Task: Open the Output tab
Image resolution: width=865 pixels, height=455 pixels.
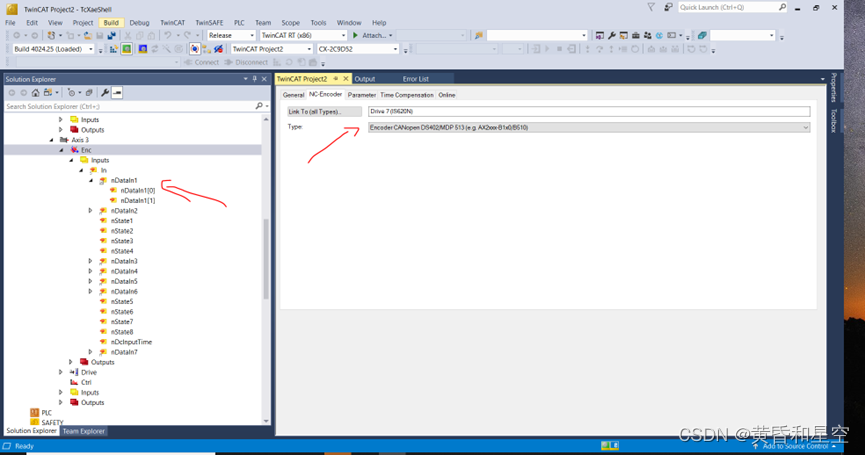Action: [365, 79]
